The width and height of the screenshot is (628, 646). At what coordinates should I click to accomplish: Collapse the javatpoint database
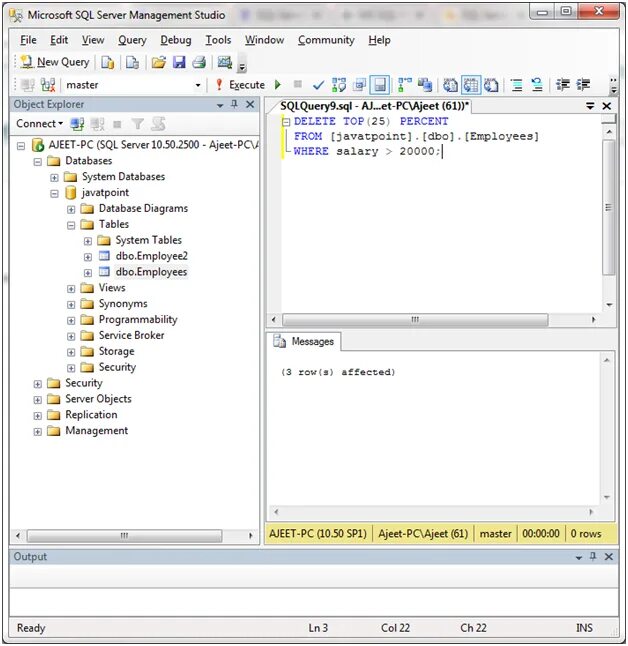coord(54,194)
